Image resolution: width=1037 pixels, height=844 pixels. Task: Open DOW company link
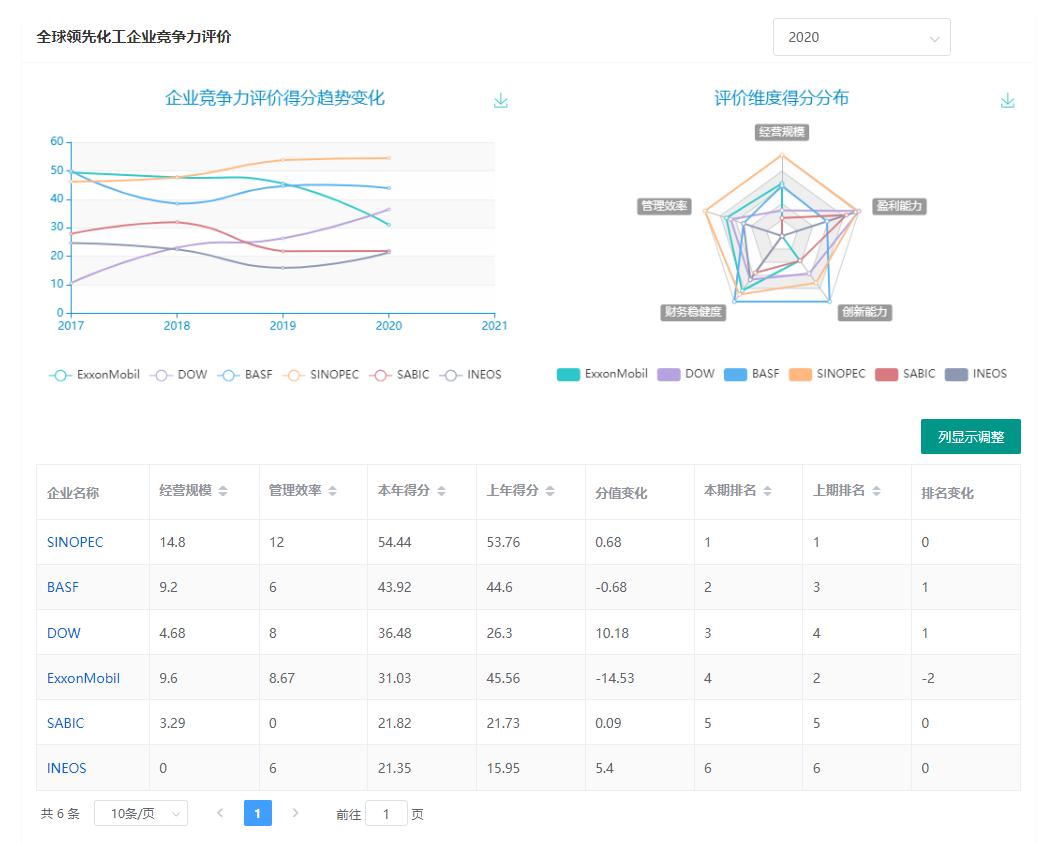(x=63, y=633)
